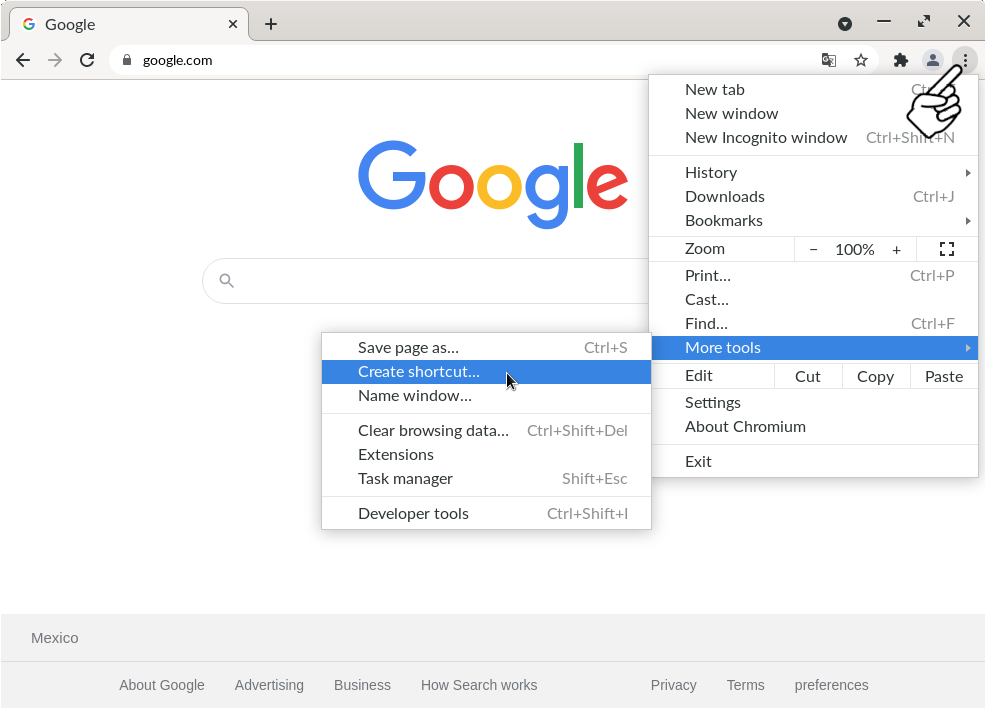985x708 pixels.
Task: Select Cast... menu entry
Action: tap(814, 300)
